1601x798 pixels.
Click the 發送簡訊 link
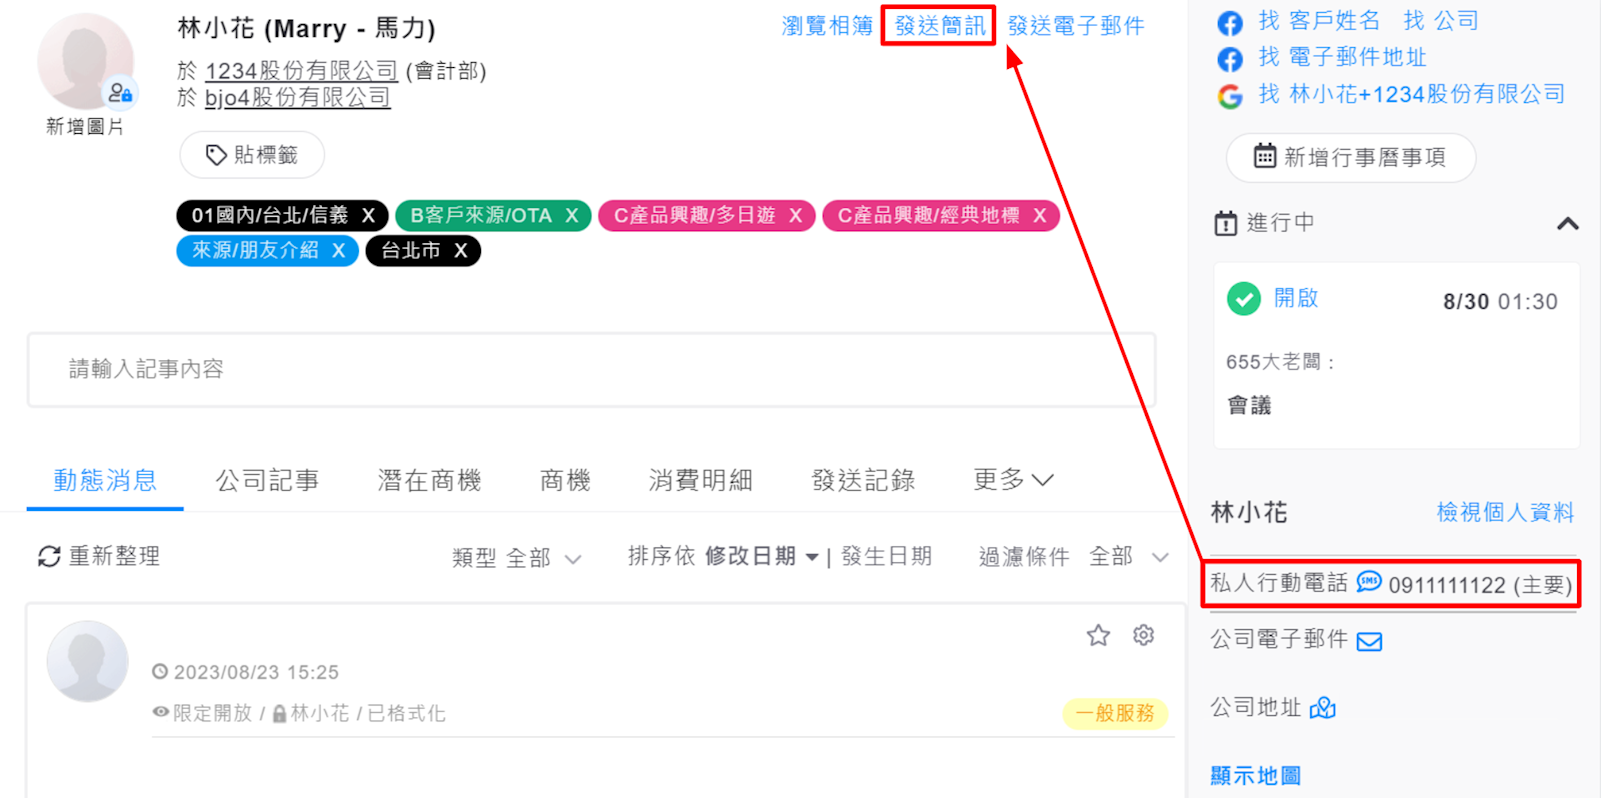pyautogui.click(x=939, y=26)
